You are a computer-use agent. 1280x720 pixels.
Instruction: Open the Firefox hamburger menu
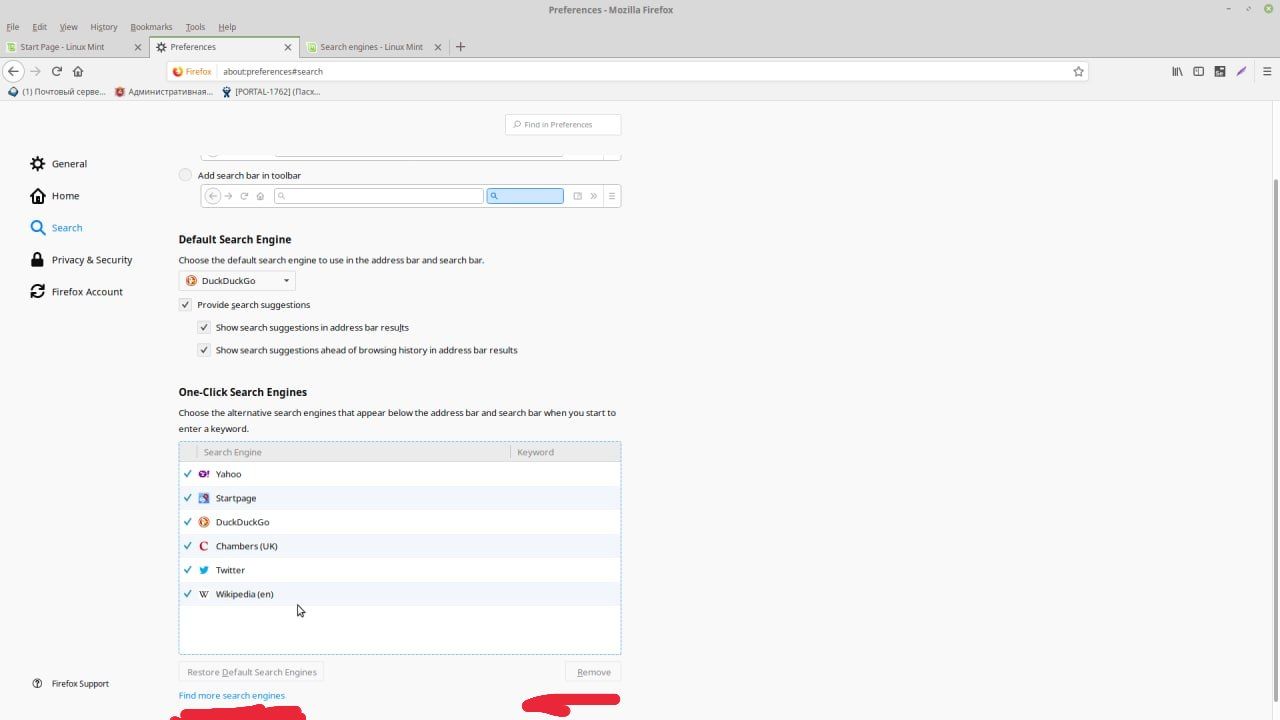(x=1267, y=71)
